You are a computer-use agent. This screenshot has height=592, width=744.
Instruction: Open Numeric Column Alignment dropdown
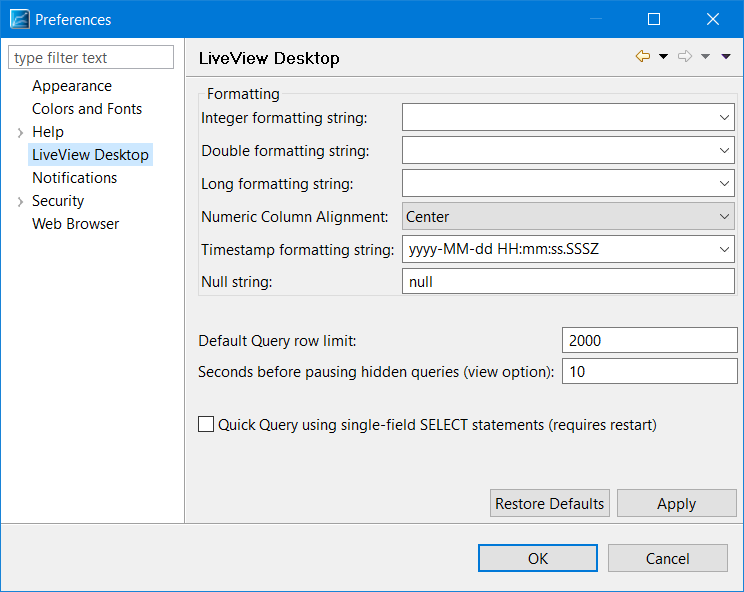724,217
